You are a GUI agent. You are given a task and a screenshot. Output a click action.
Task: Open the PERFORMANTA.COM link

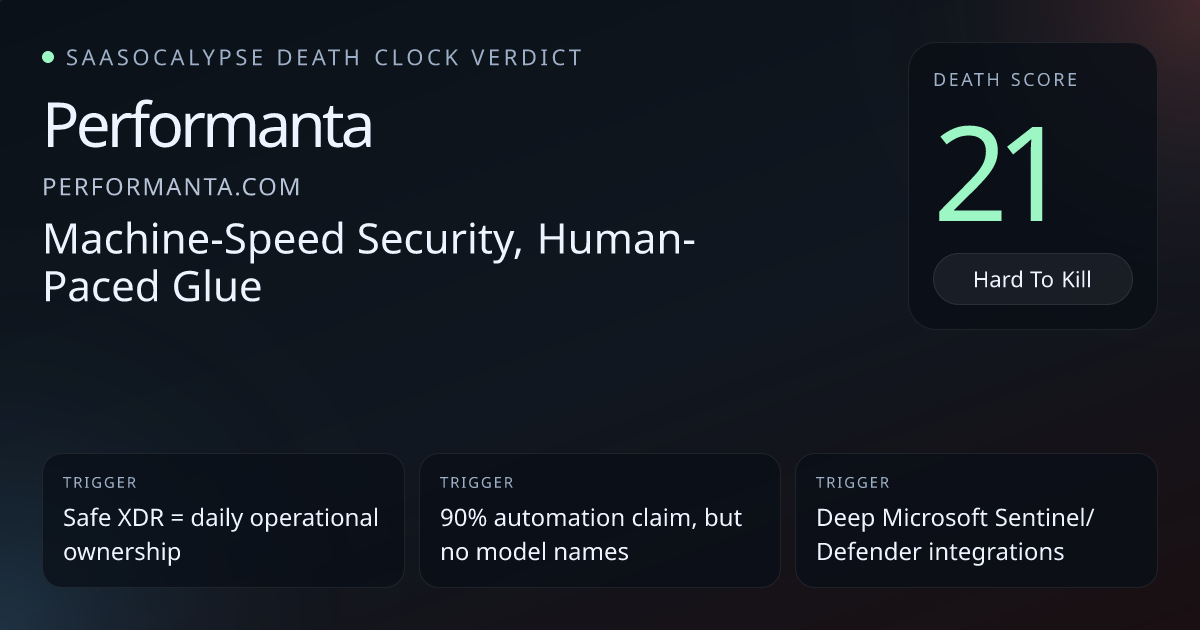tap(171, 187)
